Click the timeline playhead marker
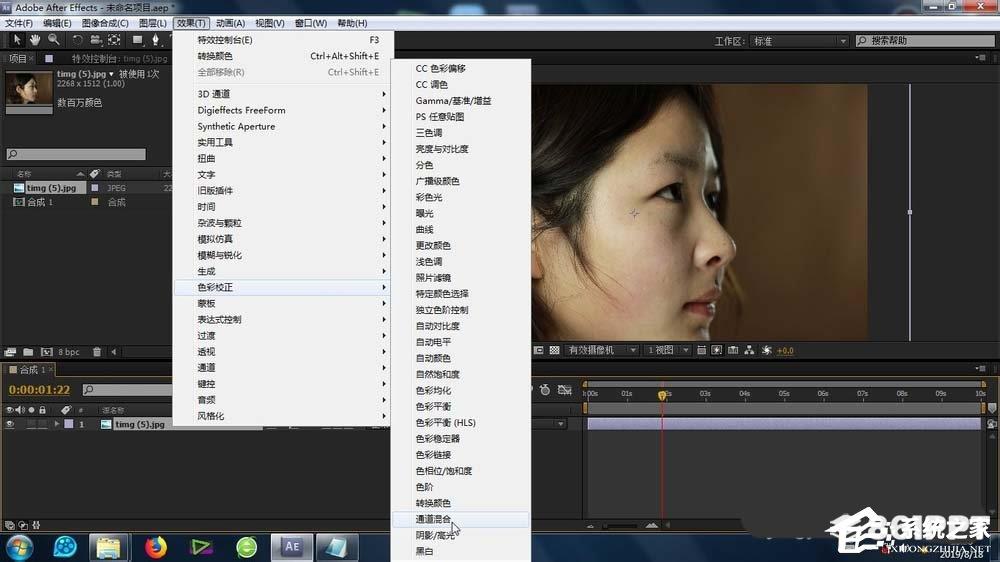The width and height of the screenshot is (1000, 562). click(x=662, y=395)
